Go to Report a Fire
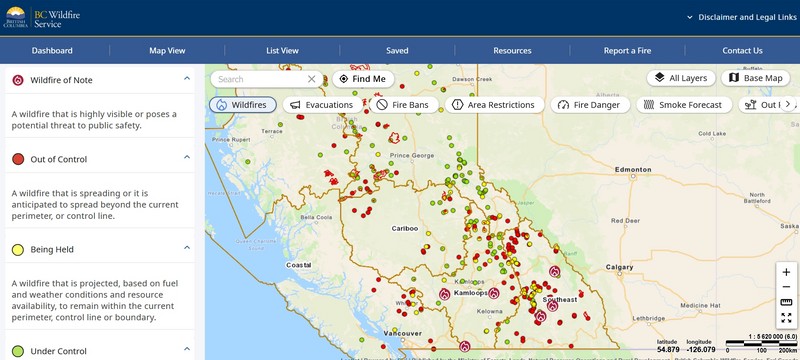 point(627,50)
